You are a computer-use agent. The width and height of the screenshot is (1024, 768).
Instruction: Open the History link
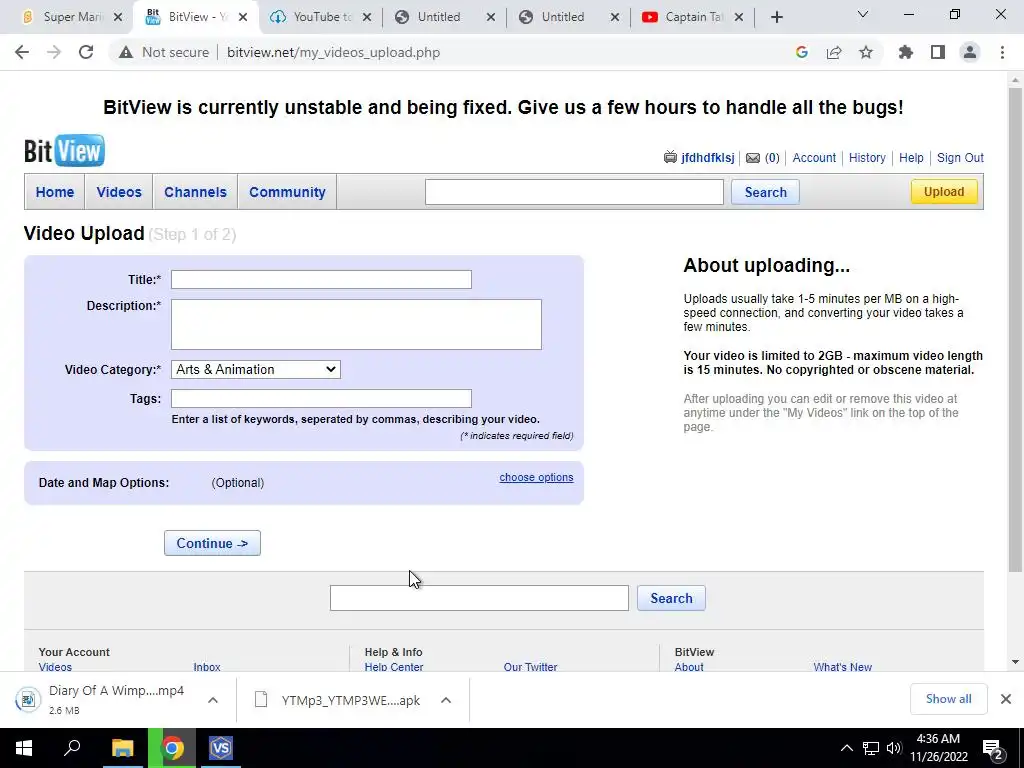tap(867, 158)
